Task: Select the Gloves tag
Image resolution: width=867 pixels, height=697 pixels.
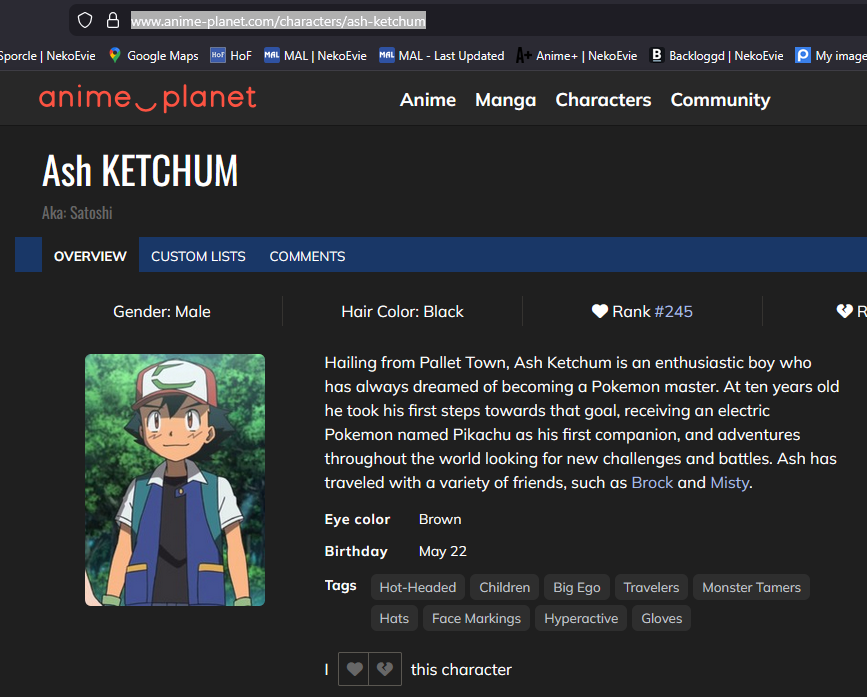Action: point(662,618)
